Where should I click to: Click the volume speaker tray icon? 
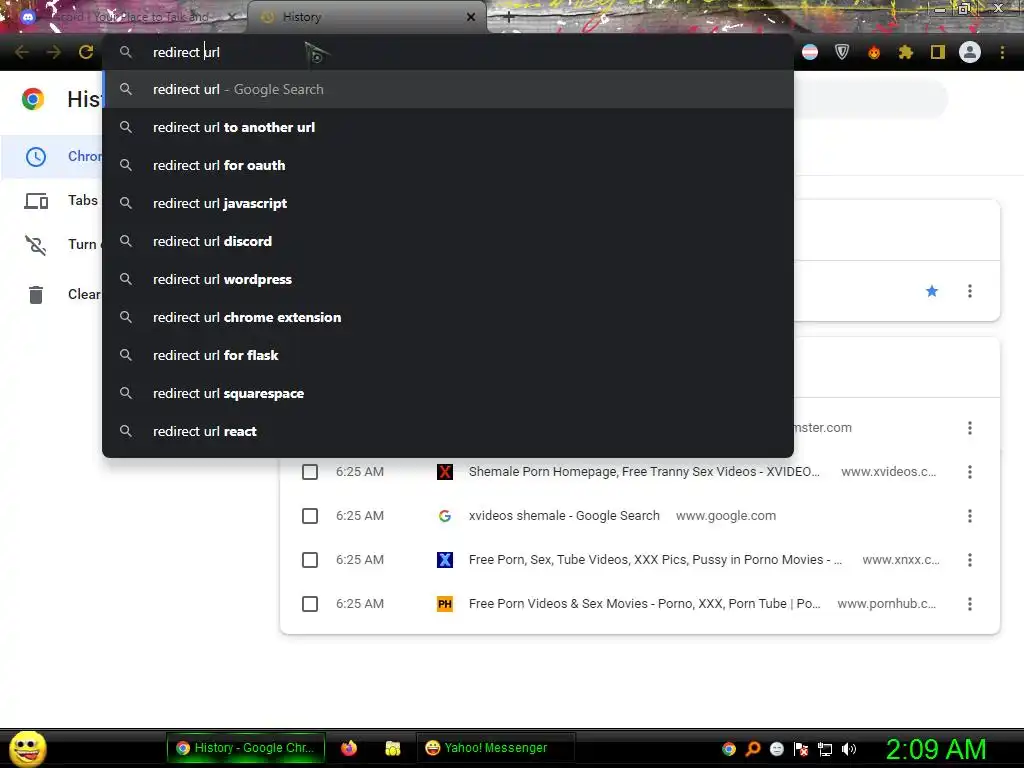[849, 749]
